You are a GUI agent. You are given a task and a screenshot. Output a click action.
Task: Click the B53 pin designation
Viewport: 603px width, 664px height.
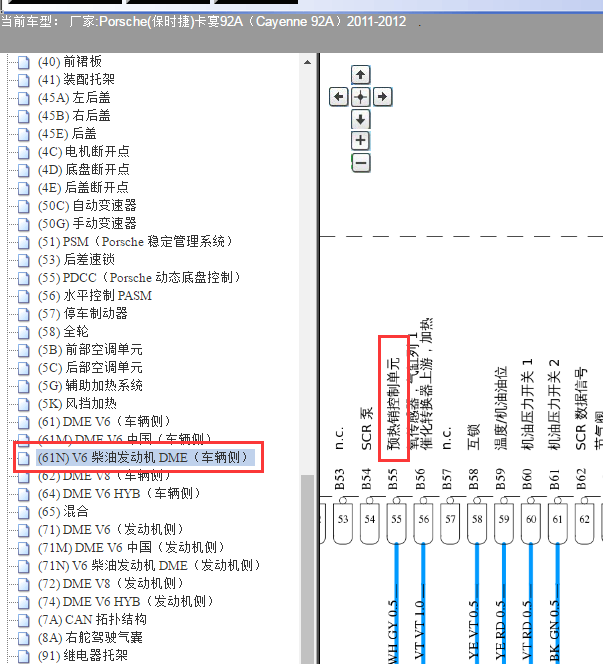[340, 479]
